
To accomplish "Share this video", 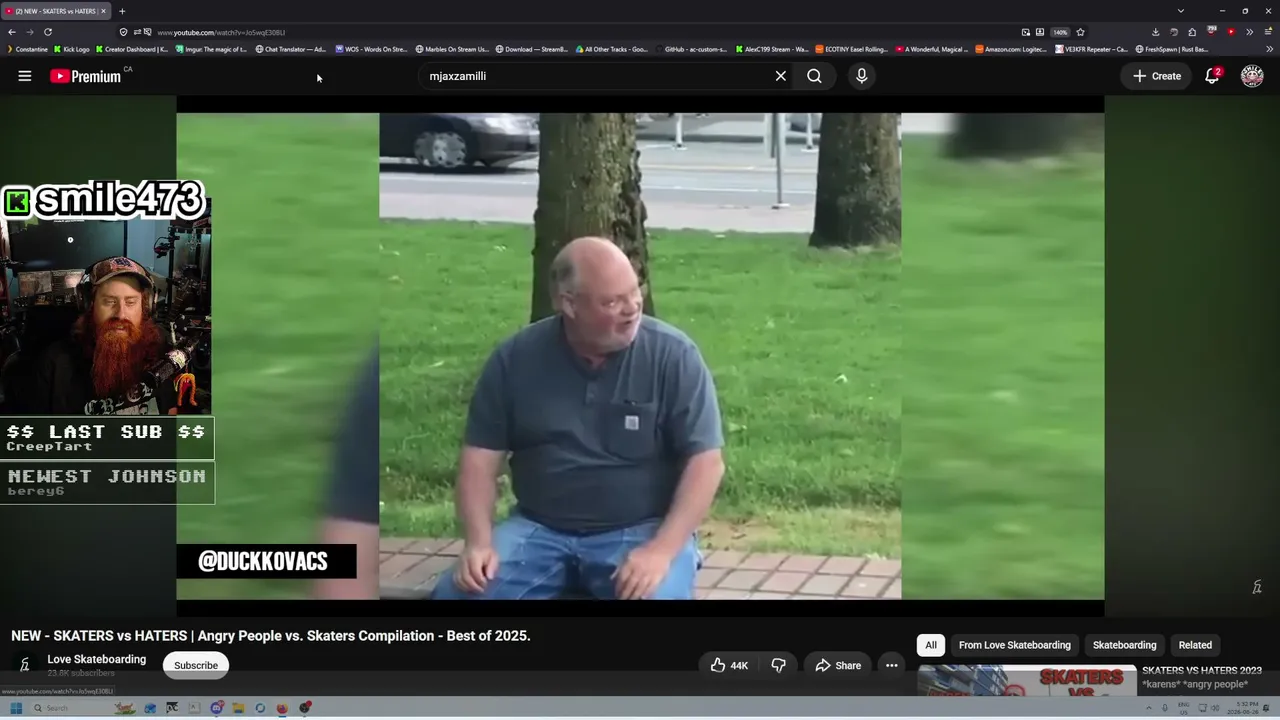I will (838, 666).
